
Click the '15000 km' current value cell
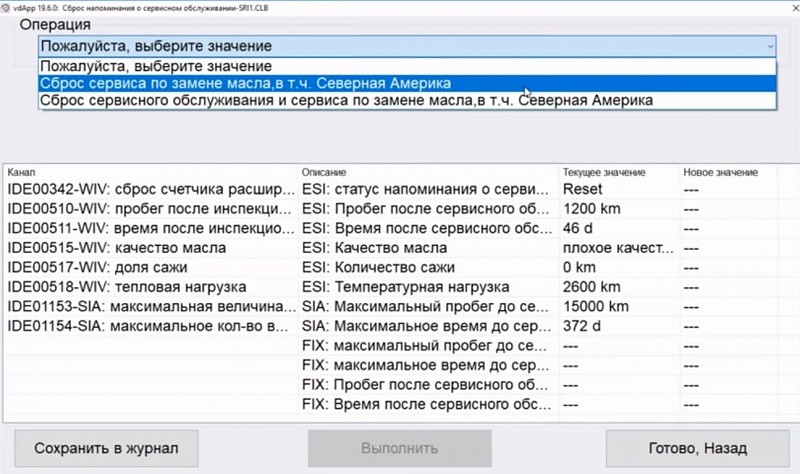[x=596, y=306]
